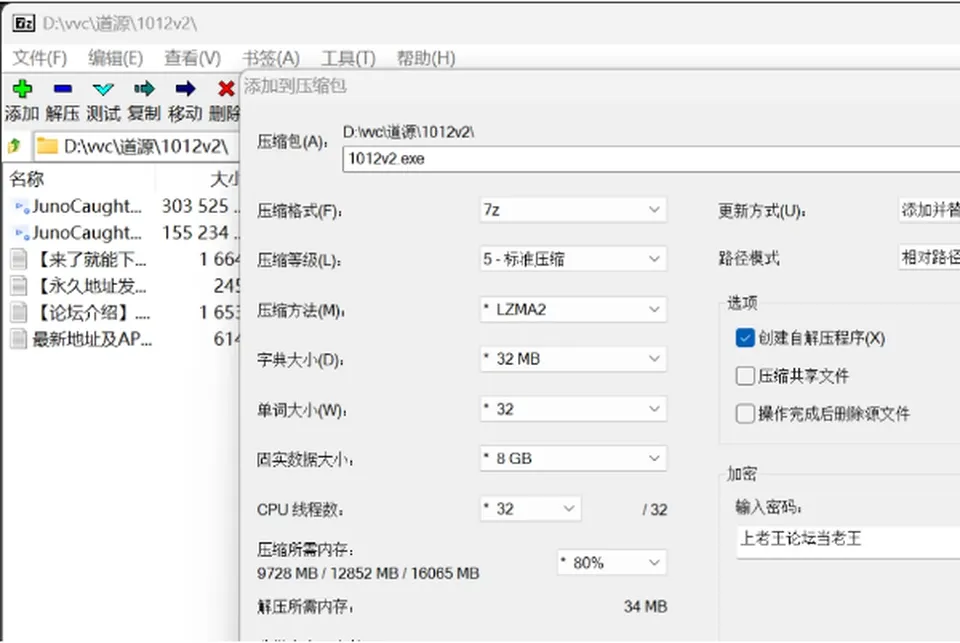
Task: Open the 压缩格式 dropdown showing 7z
Action: (573, 210)
